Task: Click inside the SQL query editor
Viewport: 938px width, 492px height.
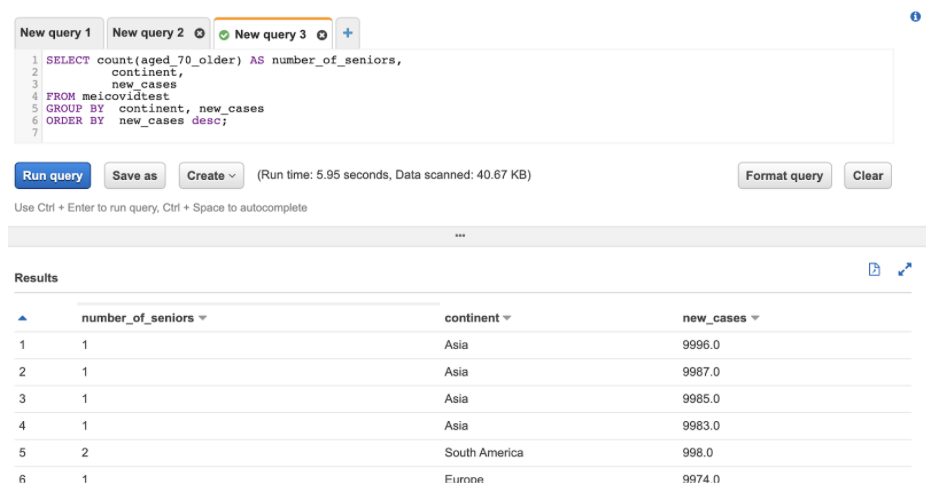Action: coord(467,96)
